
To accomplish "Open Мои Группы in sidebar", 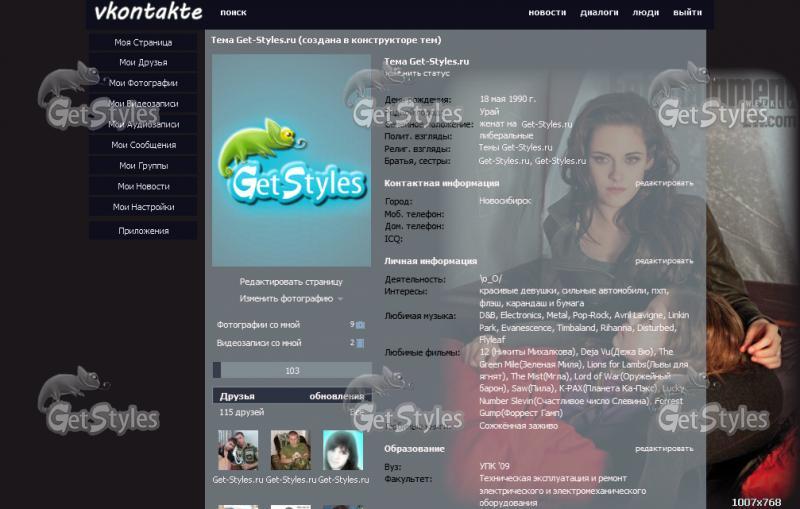I will pos(143,166).
